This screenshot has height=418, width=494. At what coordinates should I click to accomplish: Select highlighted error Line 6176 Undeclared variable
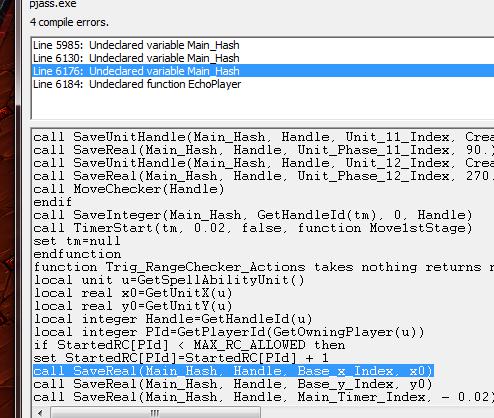263,71
